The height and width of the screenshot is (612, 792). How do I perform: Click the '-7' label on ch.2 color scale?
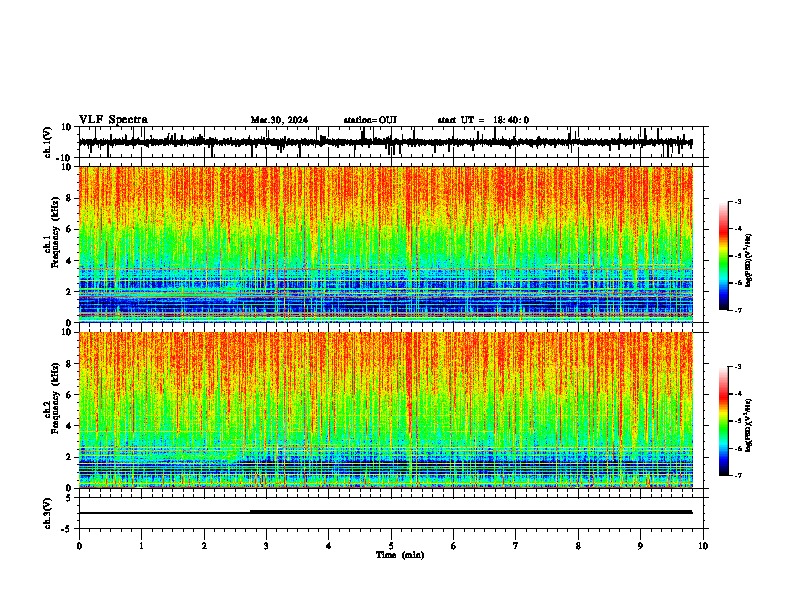click(738, 475)
